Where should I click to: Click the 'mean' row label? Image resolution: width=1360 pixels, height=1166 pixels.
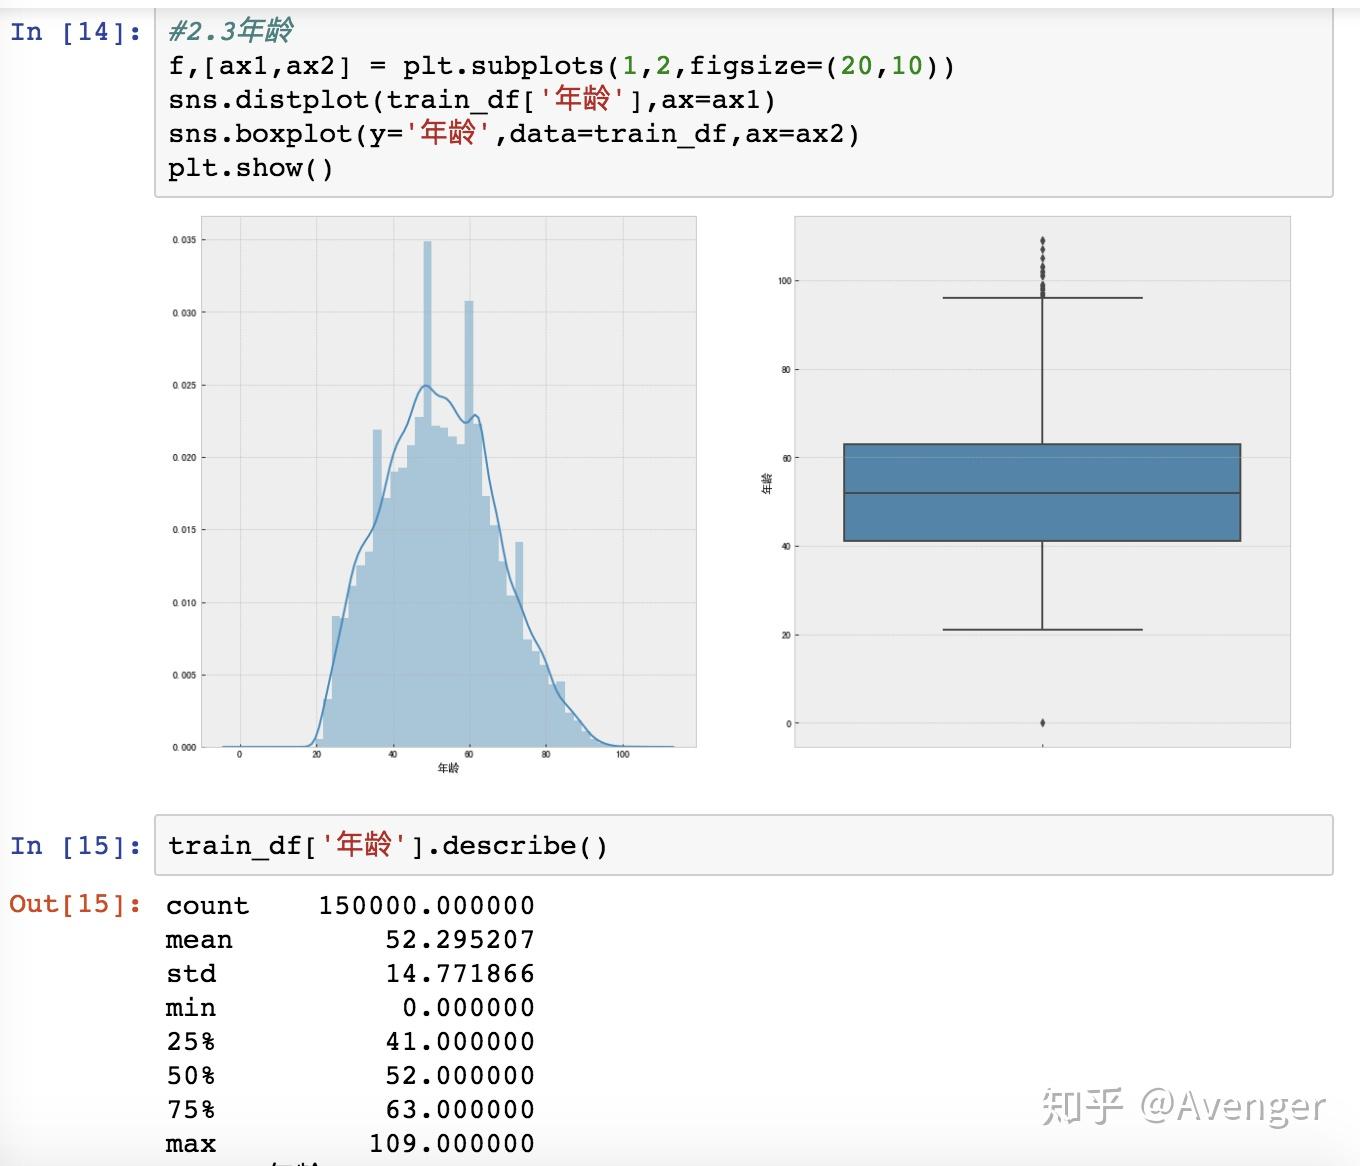pyautogui.click(x=199, y=939)
